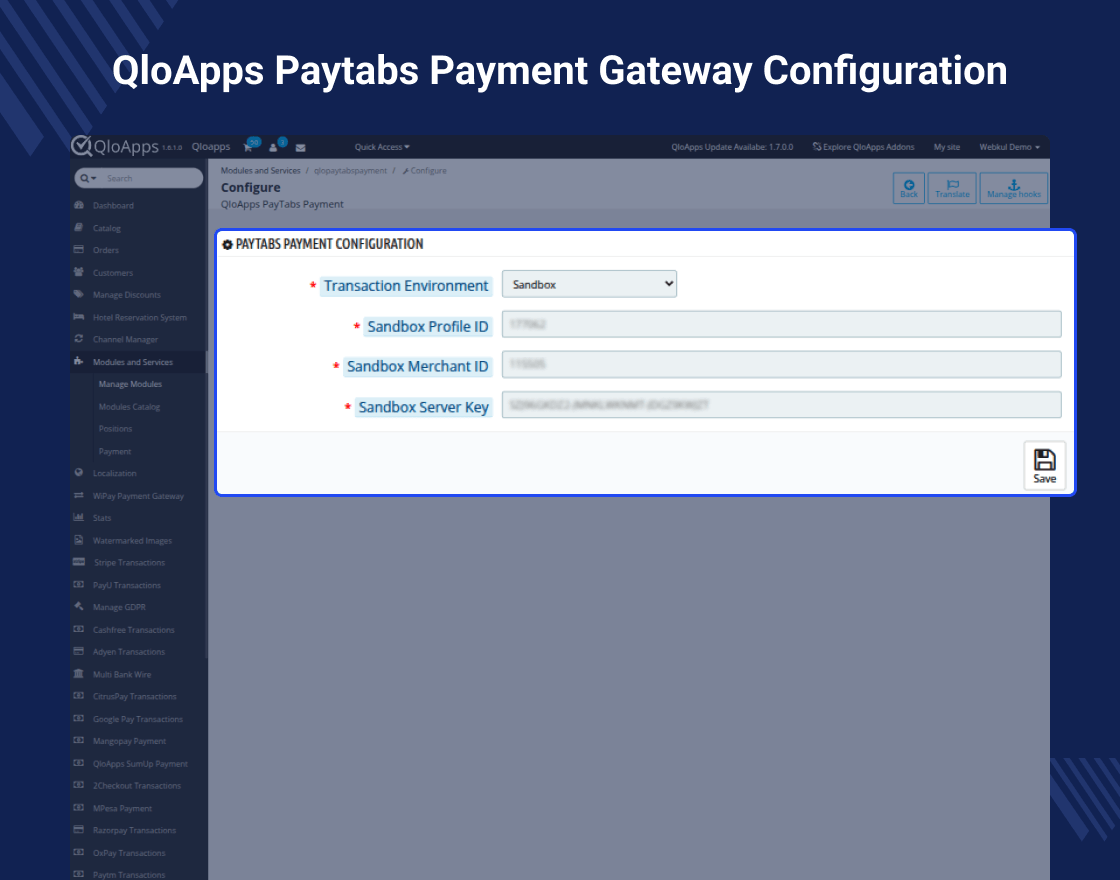Focus the Sandbox Server Key field
The image size is (1120, 880).
point(781,405)
